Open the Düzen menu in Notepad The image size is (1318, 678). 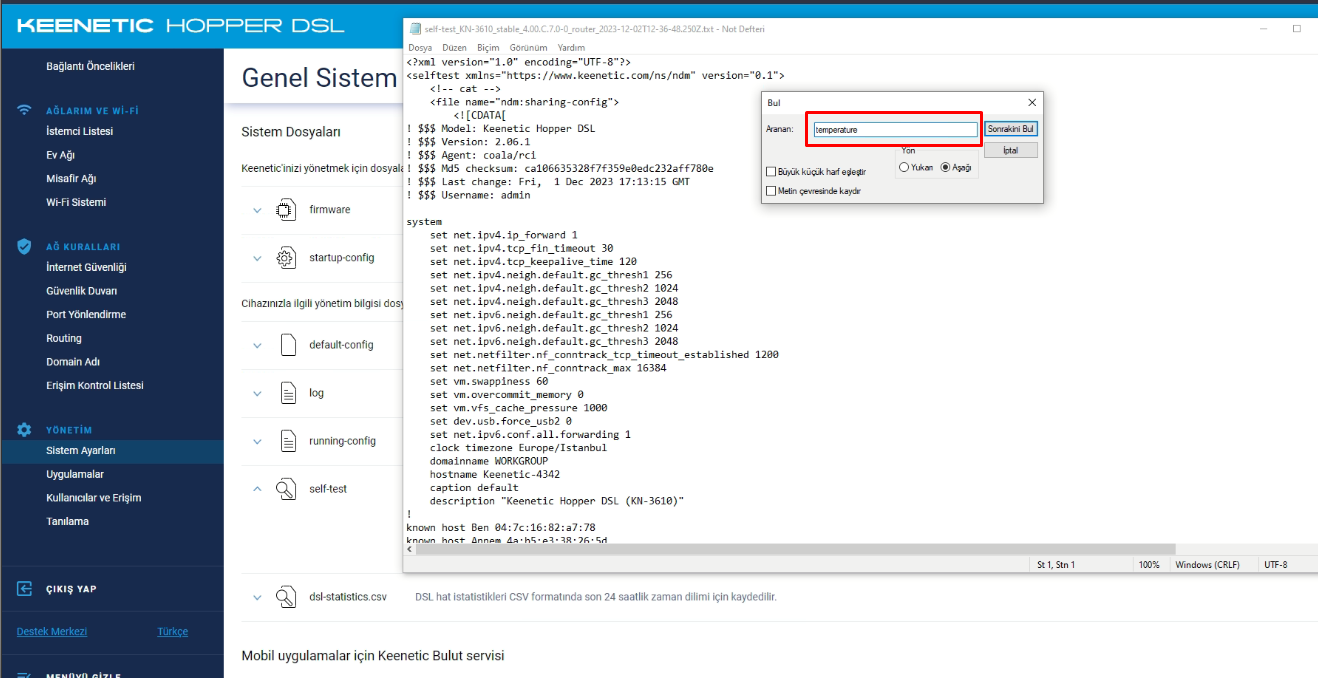pos(454,47)
